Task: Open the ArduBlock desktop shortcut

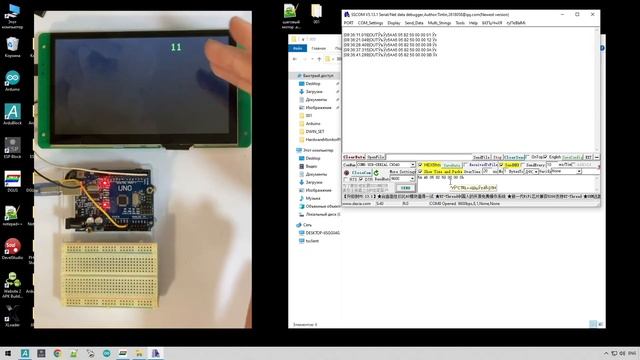Action: (x=12, y=114)
